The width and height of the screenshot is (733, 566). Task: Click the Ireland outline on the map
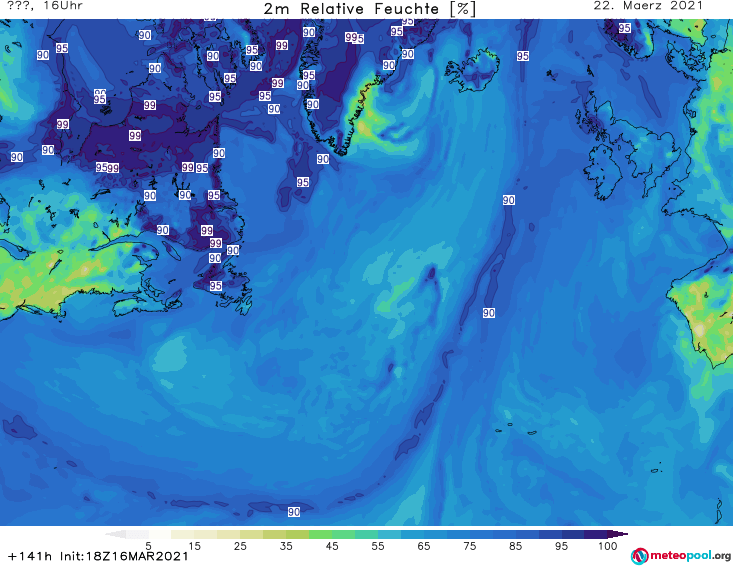pyautogui.click(x=603, y=172)
